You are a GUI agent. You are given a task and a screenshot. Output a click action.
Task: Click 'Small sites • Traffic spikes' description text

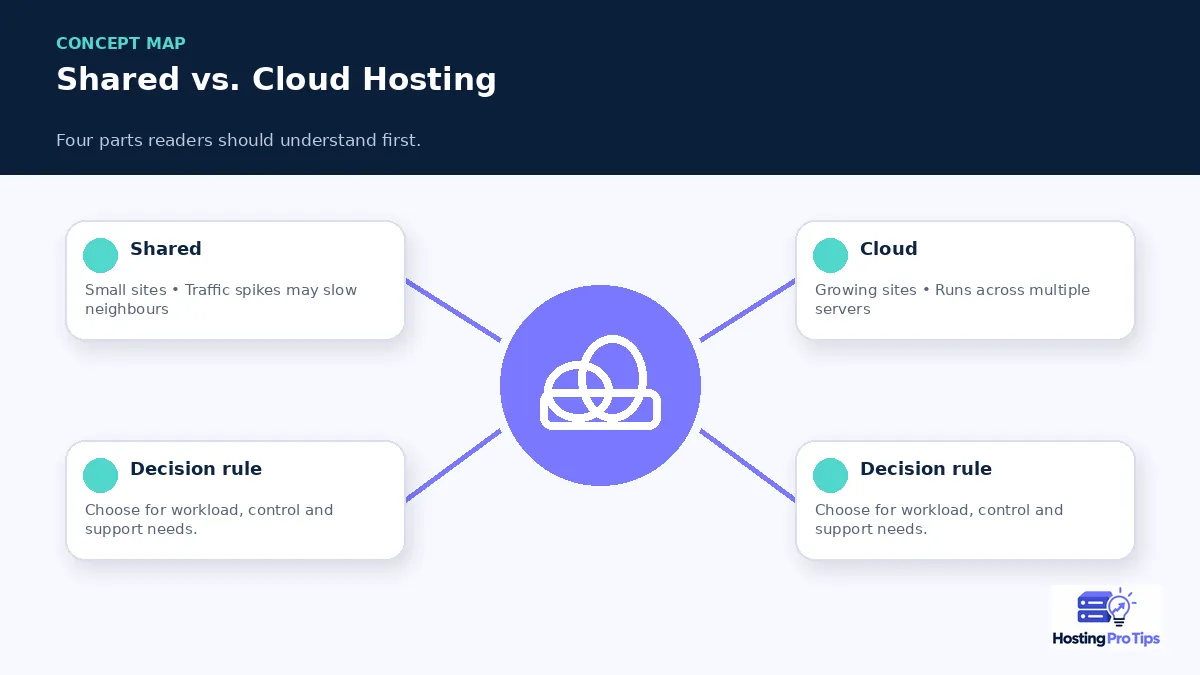coord(221,299)
